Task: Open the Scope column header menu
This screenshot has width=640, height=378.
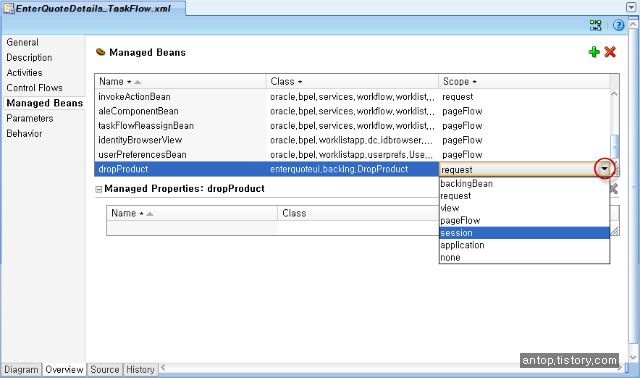Action: point(474,82)
